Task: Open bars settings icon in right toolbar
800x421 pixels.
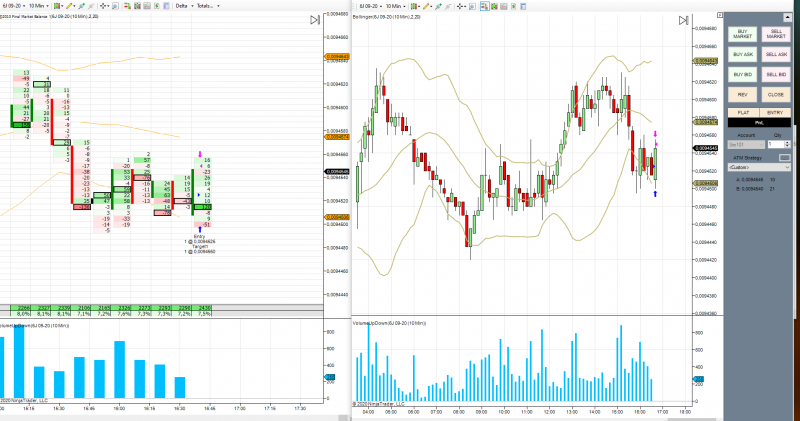Action: (494, 6)
